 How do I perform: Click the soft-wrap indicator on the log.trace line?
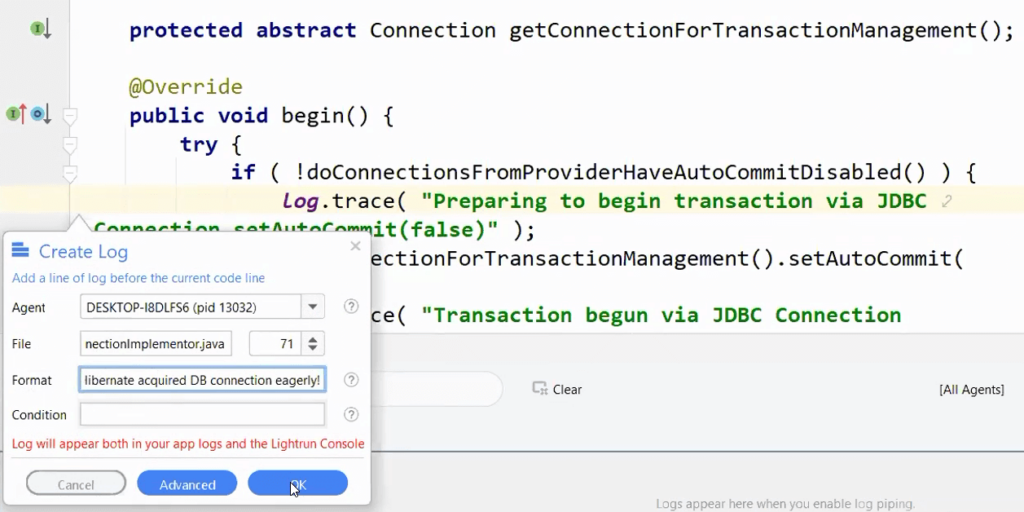[x=946, y=202]
